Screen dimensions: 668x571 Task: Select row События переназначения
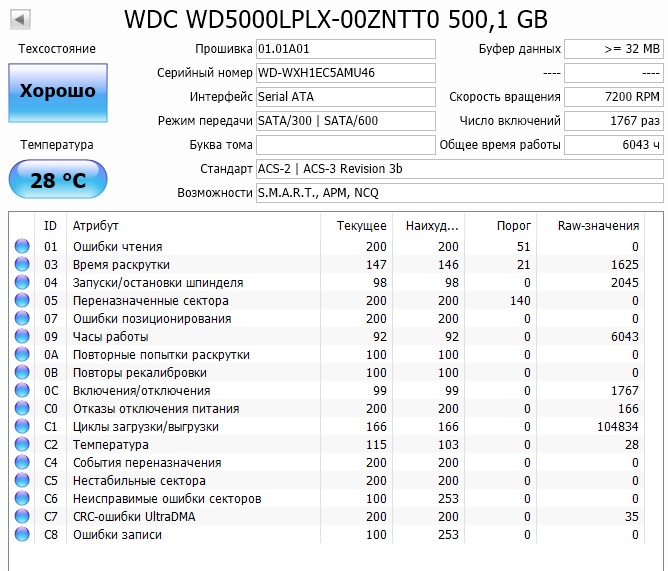pyautogui.click(x=326, y=462)
